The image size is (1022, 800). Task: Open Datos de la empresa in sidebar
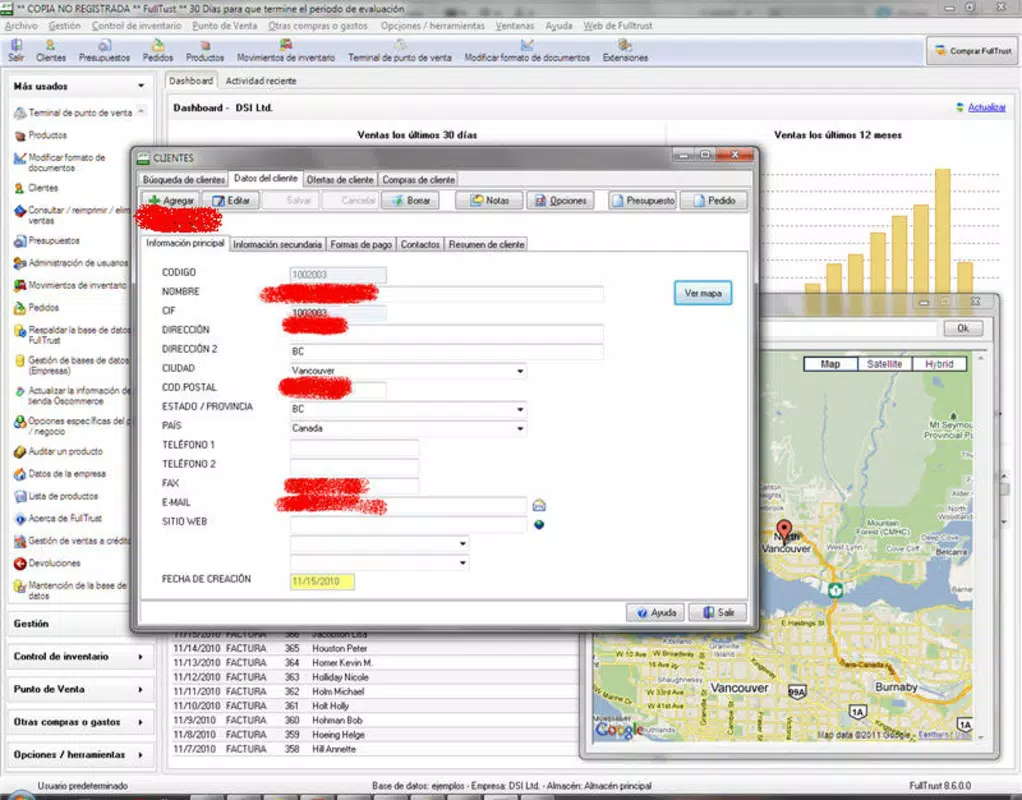click(60, 474)
